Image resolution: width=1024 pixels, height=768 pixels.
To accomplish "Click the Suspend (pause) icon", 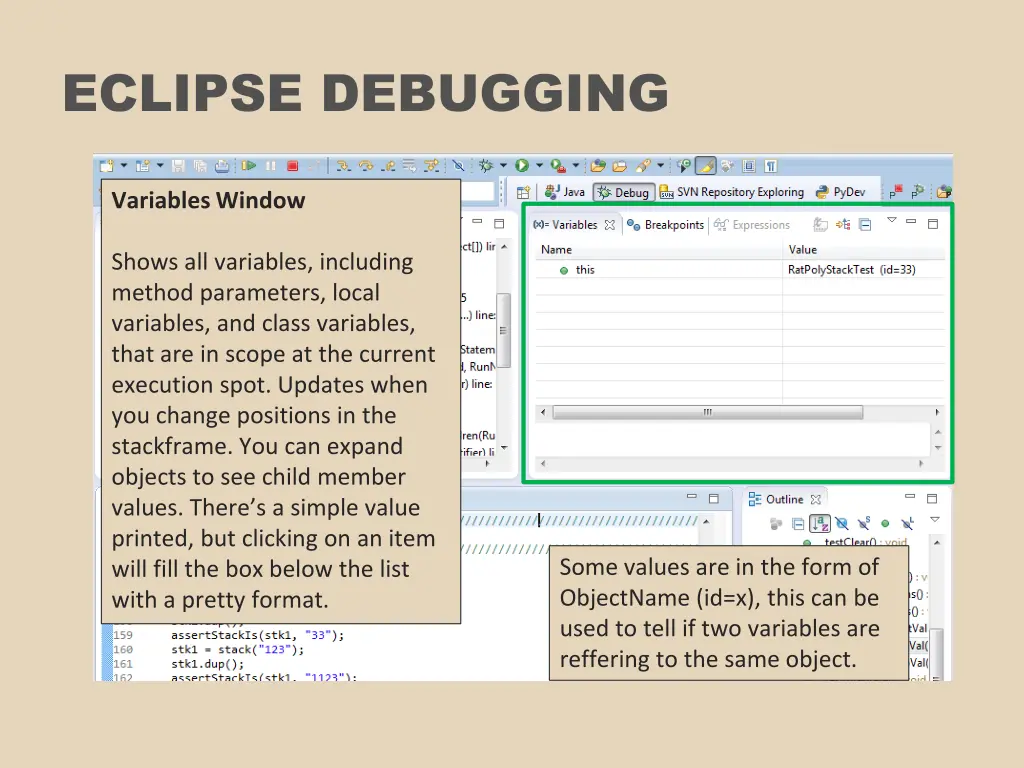I will coord(271,165).
